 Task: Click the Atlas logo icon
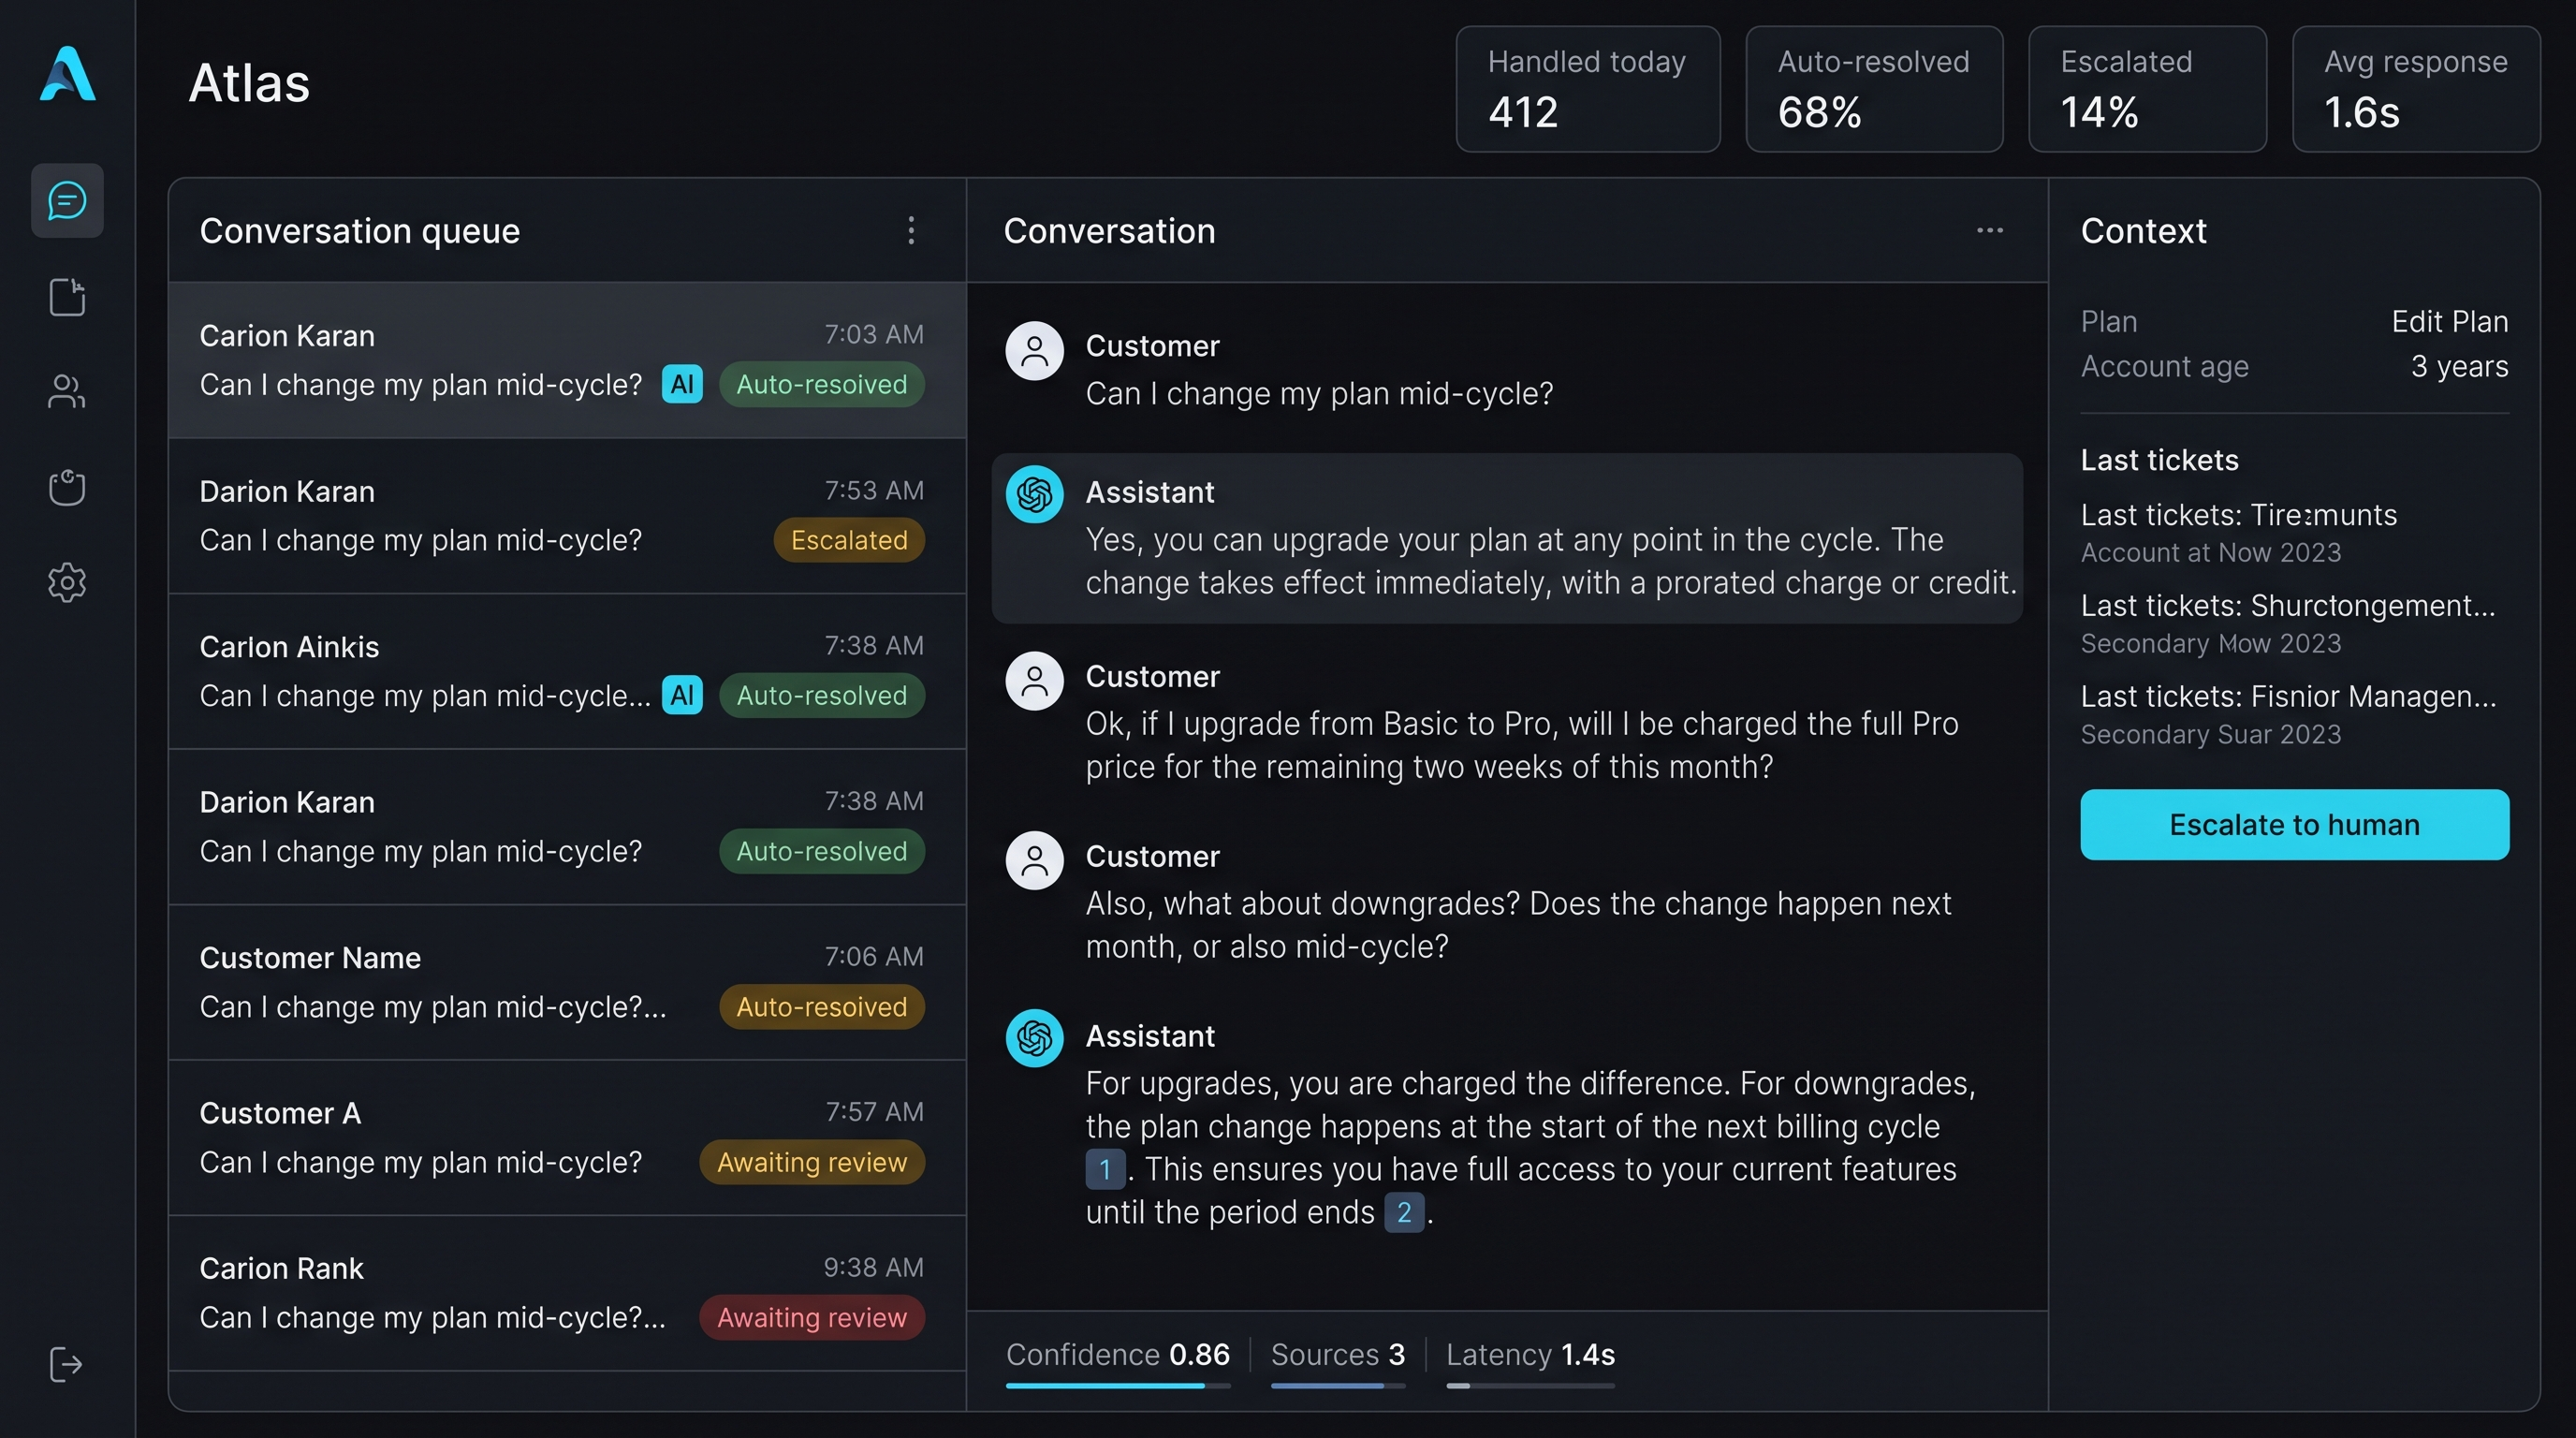click(68, 74)
